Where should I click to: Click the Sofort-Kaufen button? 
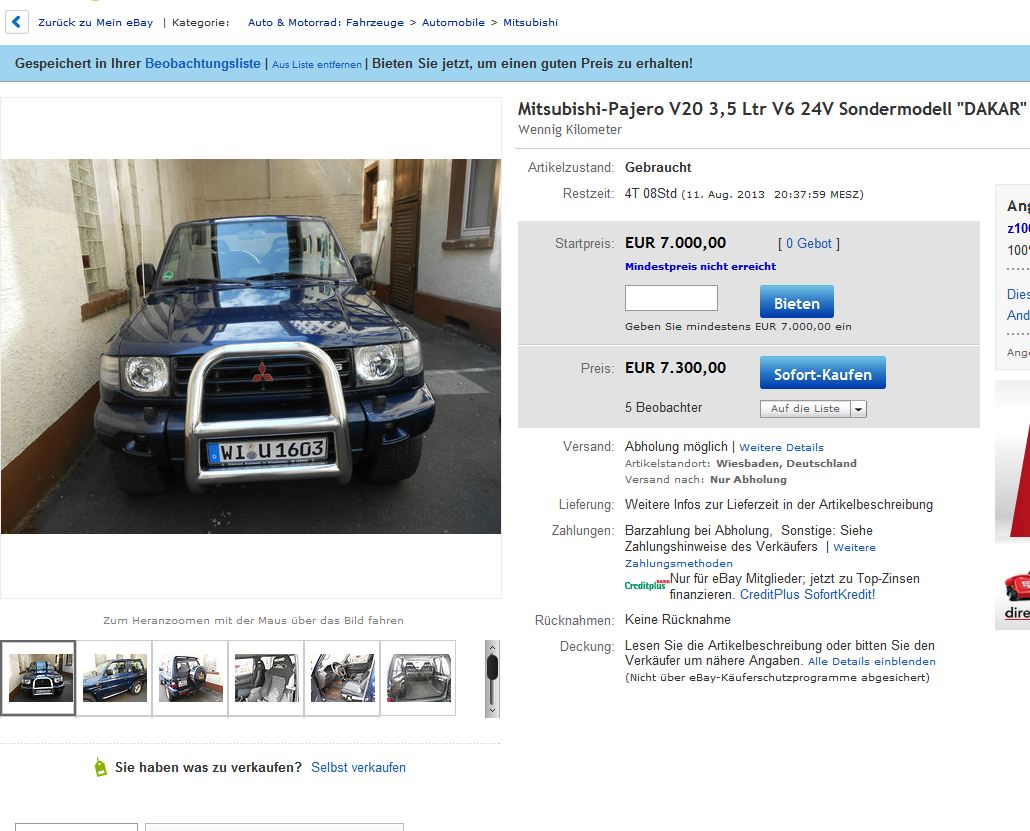point(822,373)
